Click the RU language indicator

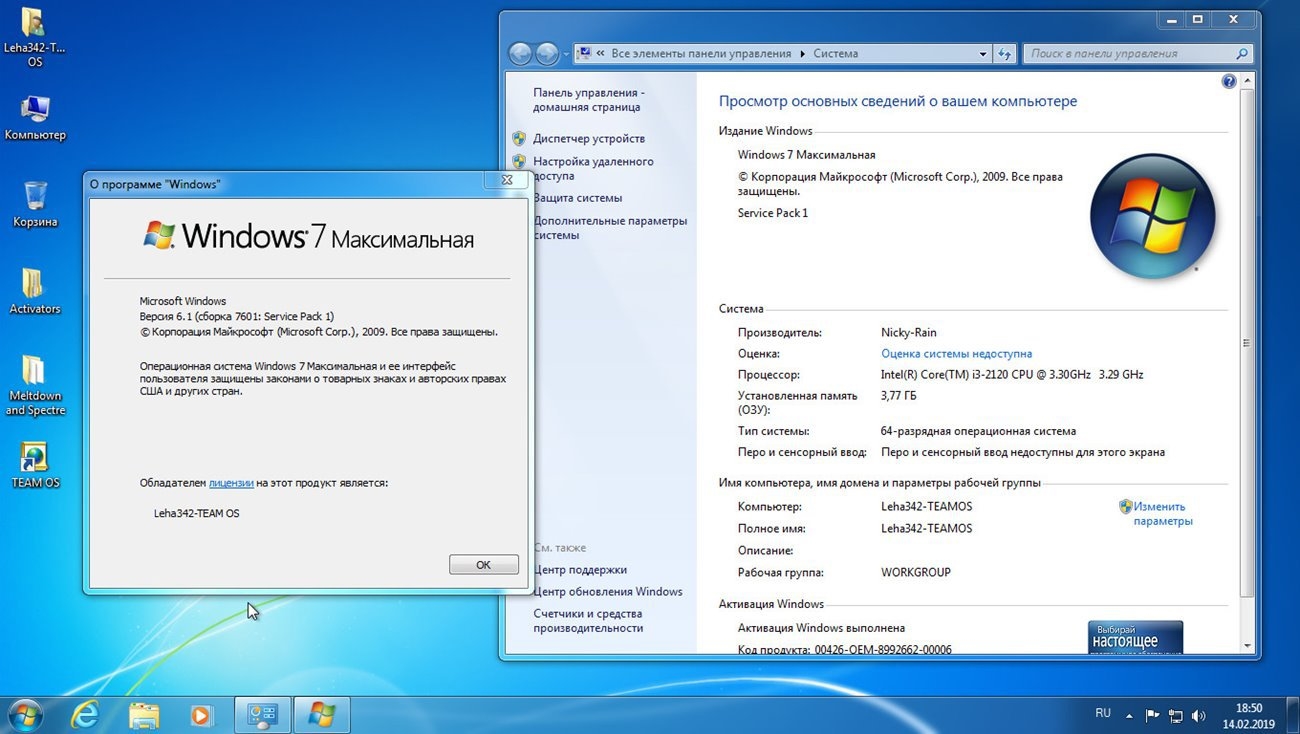(1102, 713)
